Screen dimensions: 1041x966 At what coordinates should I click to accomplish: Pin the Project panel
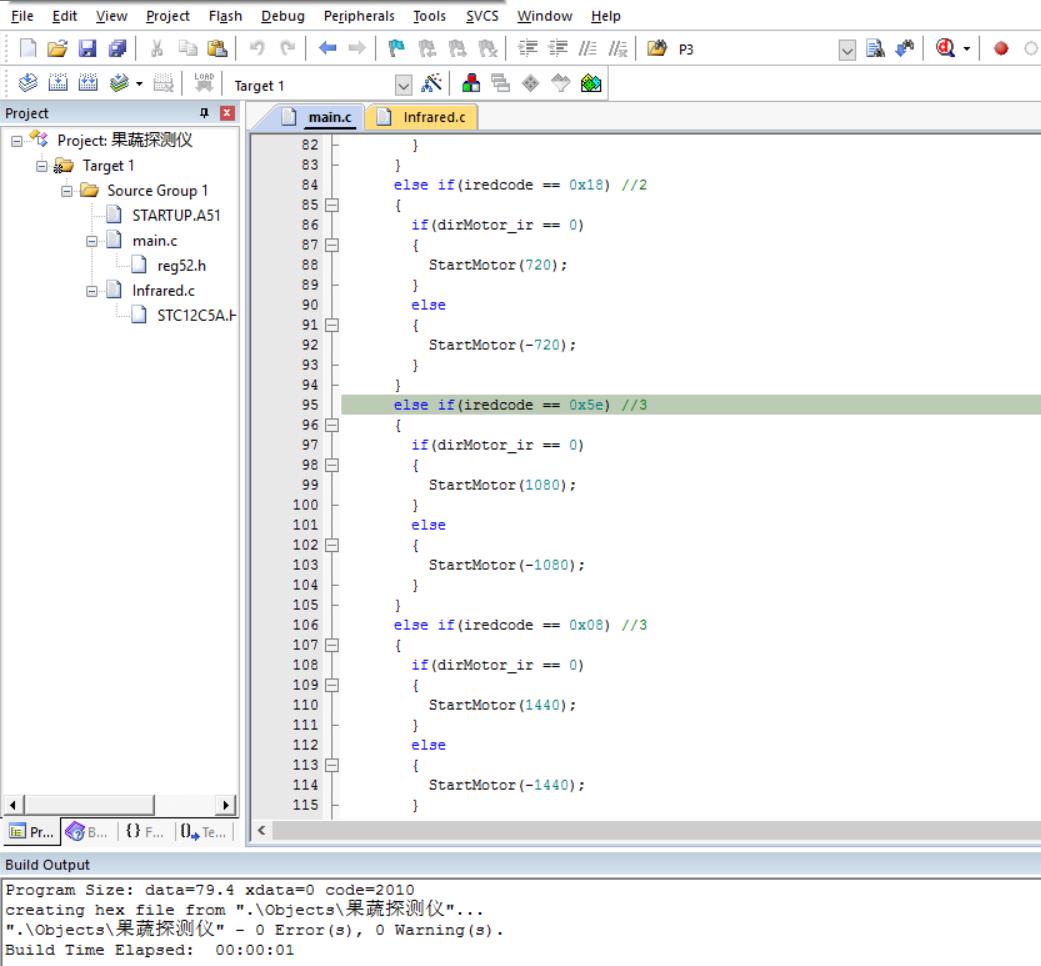click(204, 113)
